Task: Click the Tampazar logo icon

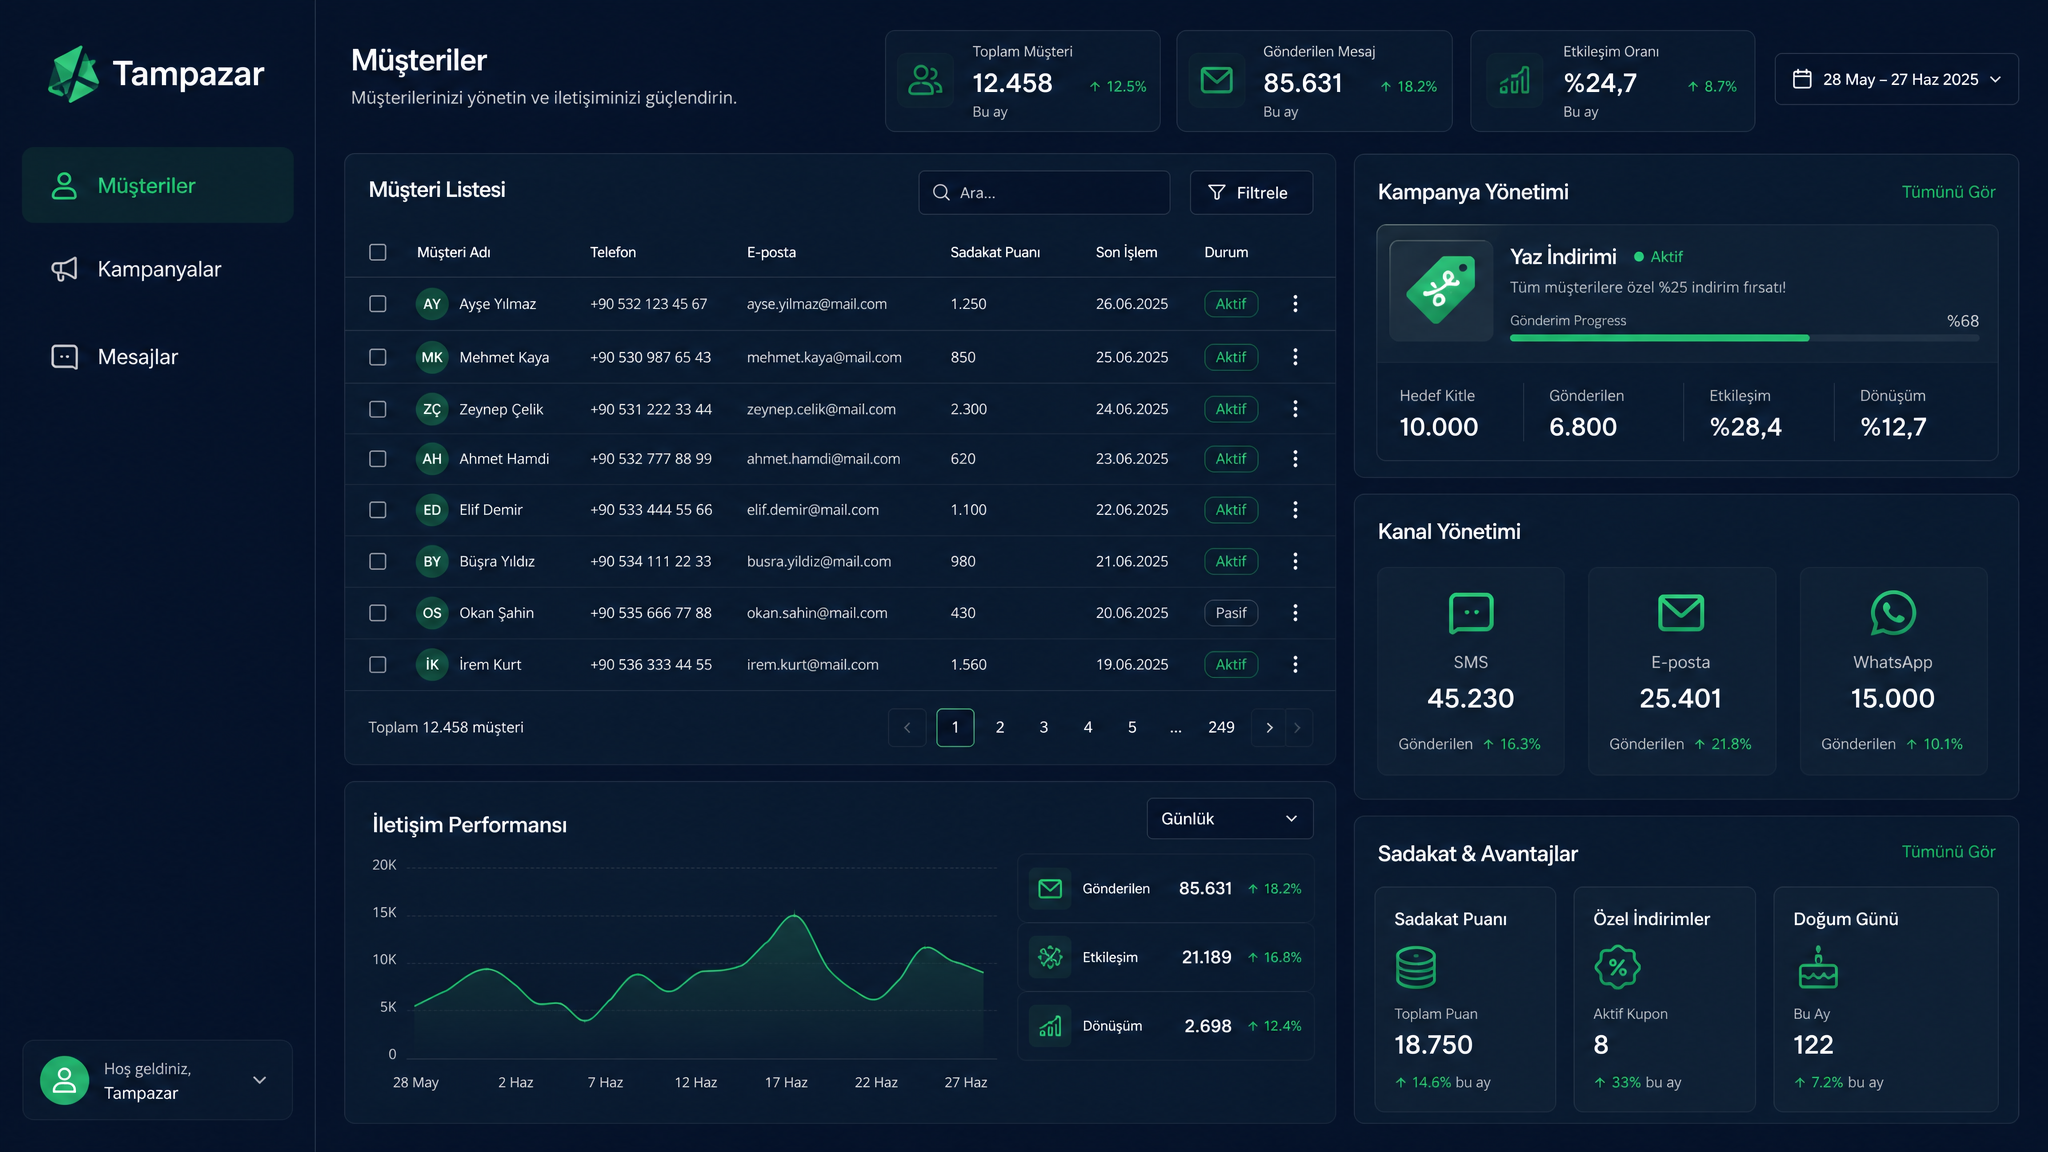Action: pyautogui.click(x=73, y=74)
